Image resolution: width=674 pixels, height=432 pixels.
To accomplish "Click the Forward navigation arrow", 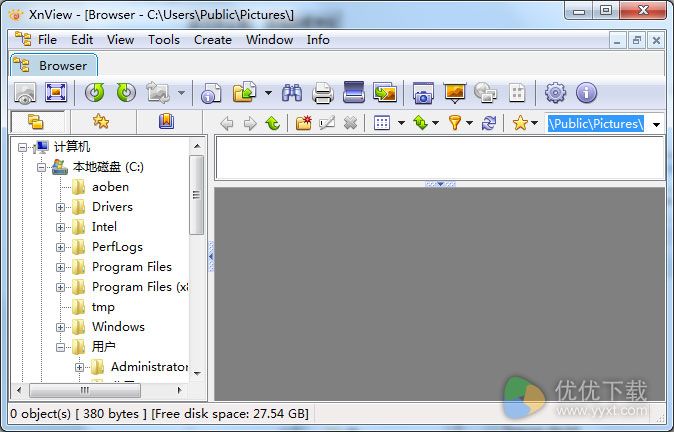I will coord(250,124).
